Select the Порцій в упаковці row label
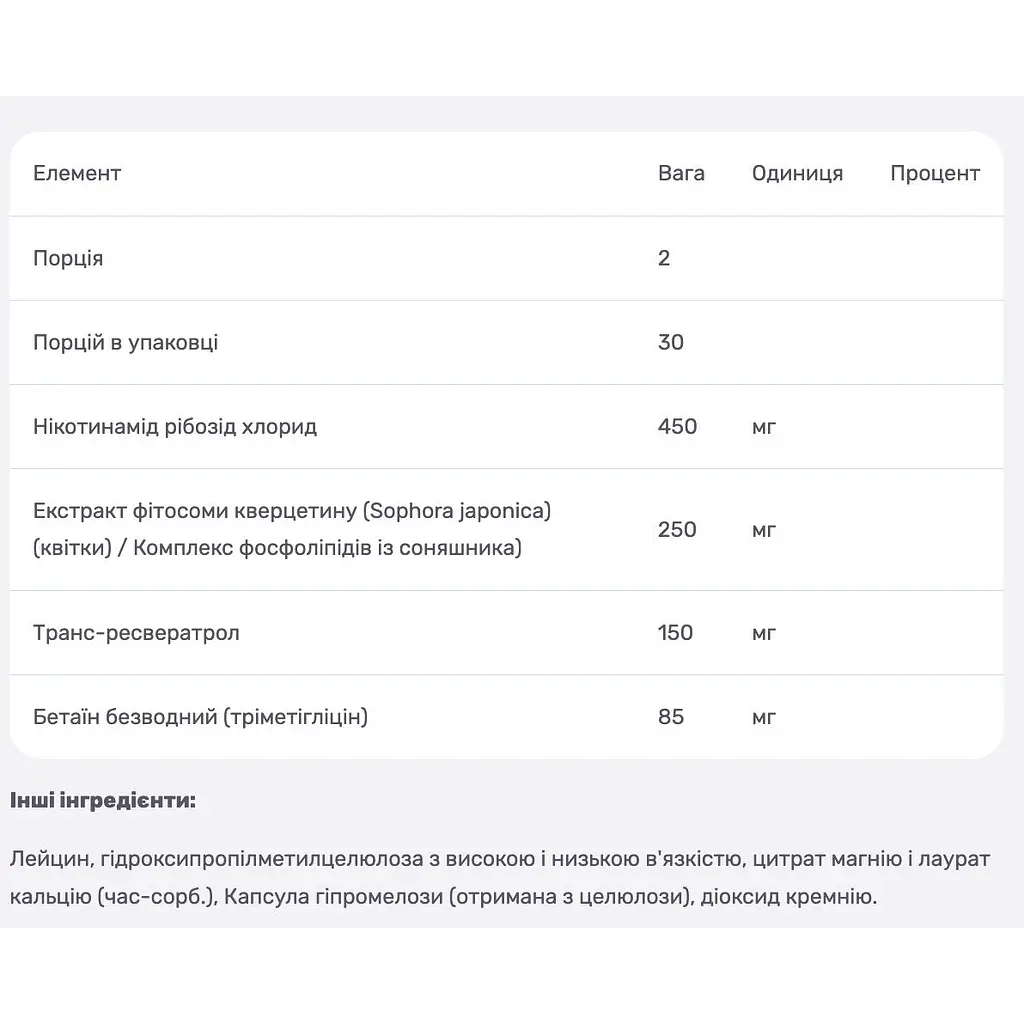This screenshot has height=1024, width=1024. click(125, 343)
